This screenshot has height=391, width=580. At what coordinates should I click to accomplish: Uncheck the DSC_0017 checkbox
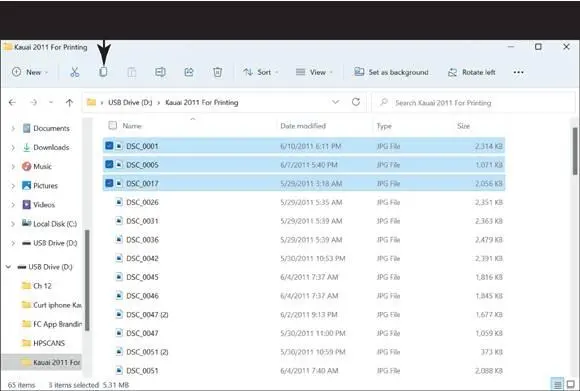109,183
